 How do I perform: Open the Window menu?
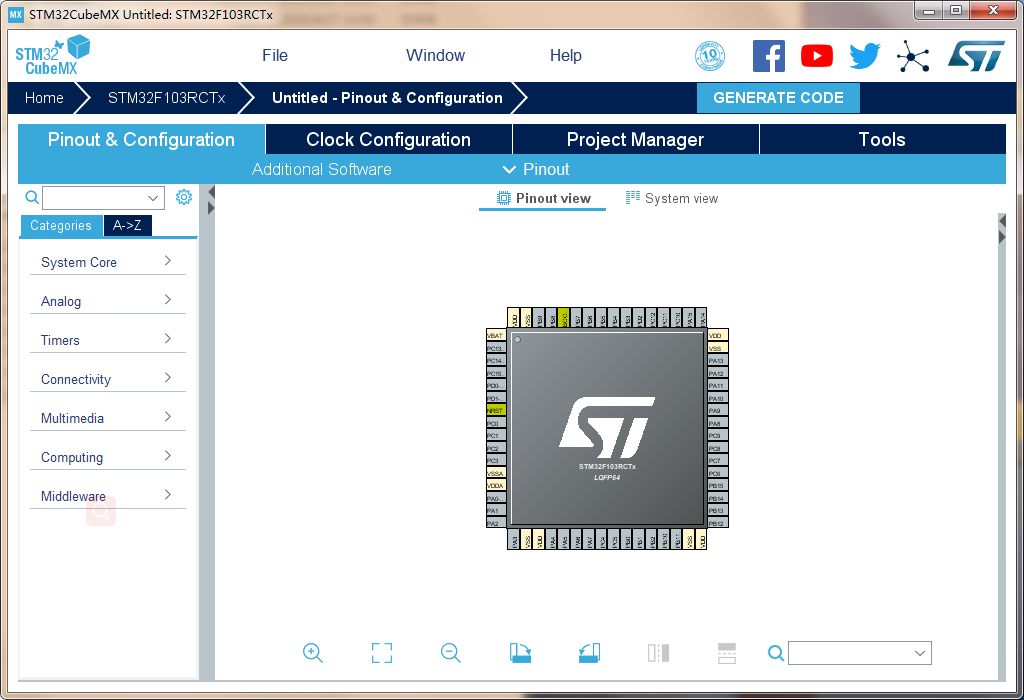click(435, 56)
